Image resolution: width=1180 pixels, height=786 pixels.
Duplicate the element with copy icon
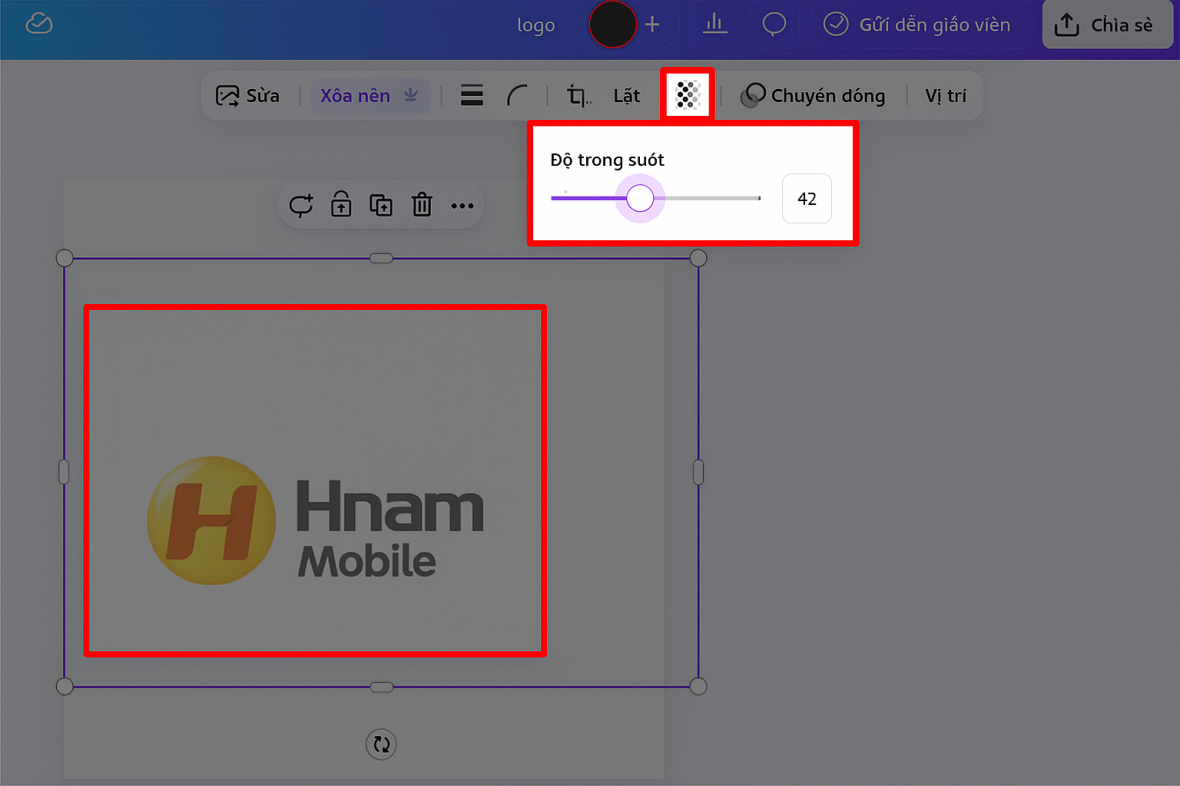(x=381, y=205)
